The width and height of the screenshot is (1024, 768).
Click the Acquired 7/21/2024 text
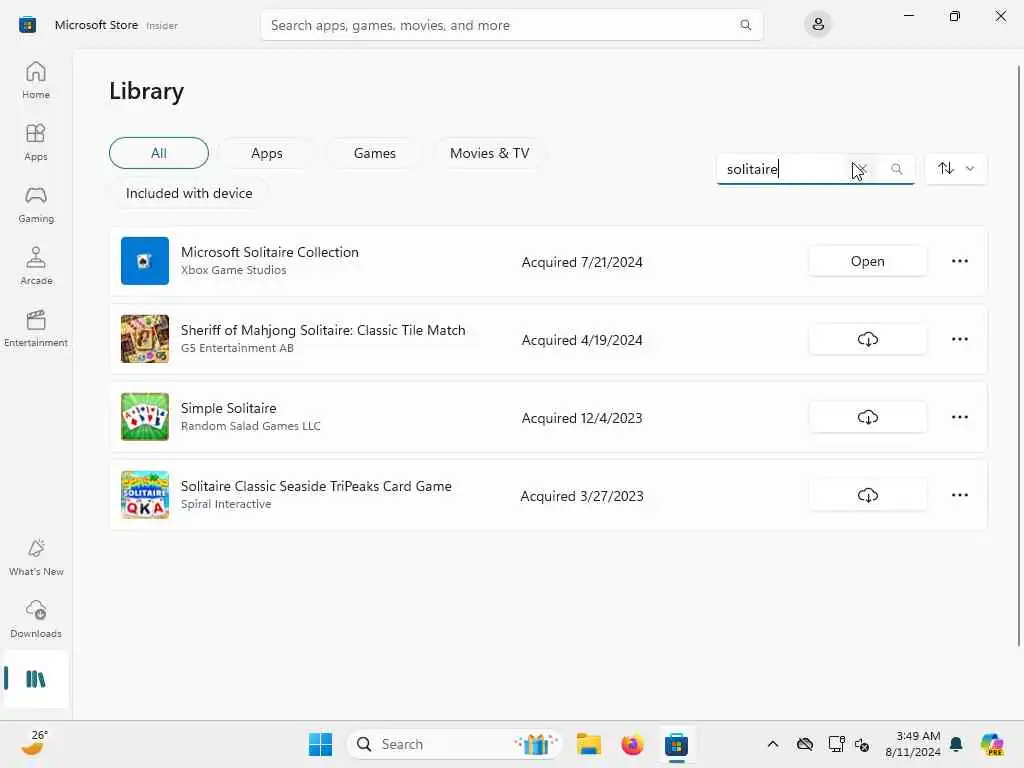[582, 262]
